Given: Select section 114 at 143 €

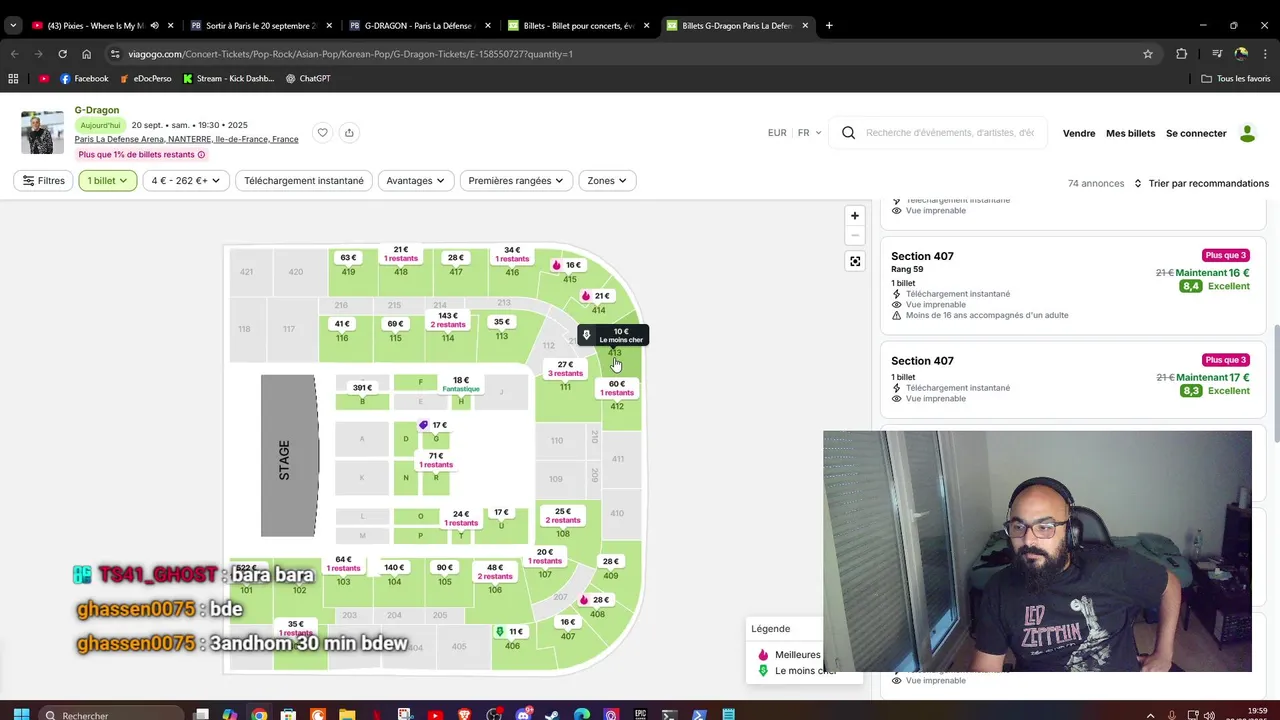Looking at the screenshot, I should pyautogui.click(x=448, y=320).
